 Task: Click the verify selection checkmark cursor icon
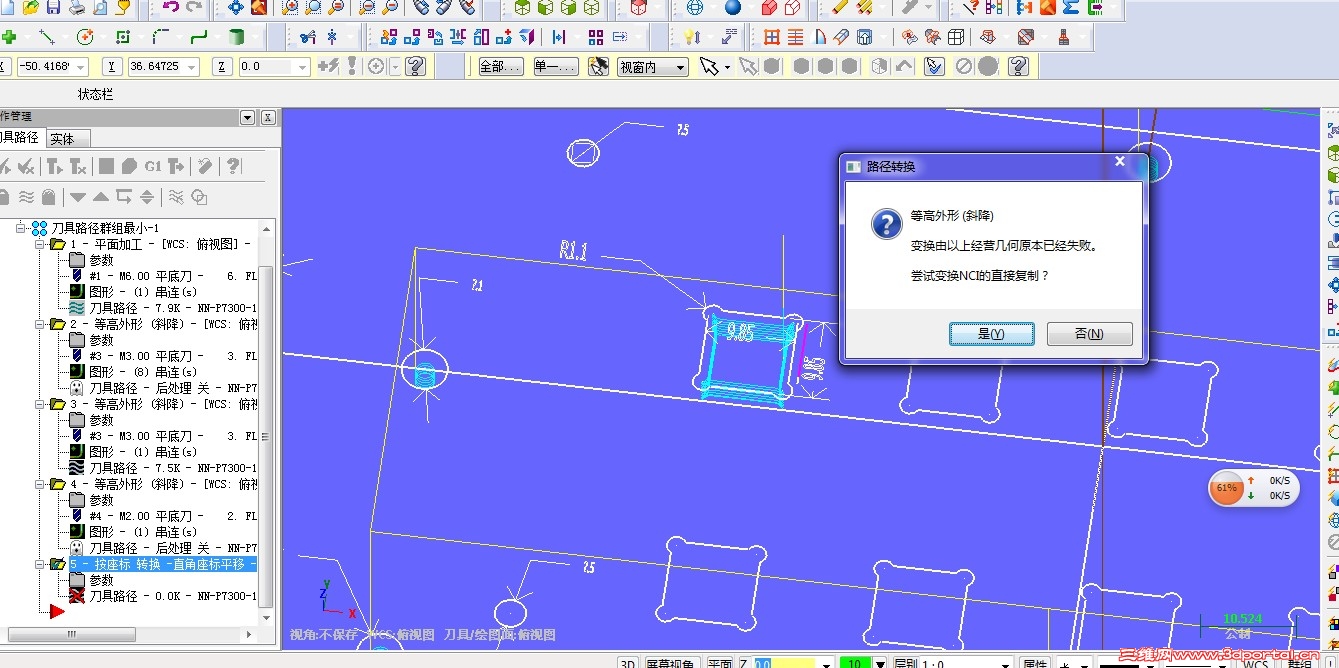click(x=934, y=67)
